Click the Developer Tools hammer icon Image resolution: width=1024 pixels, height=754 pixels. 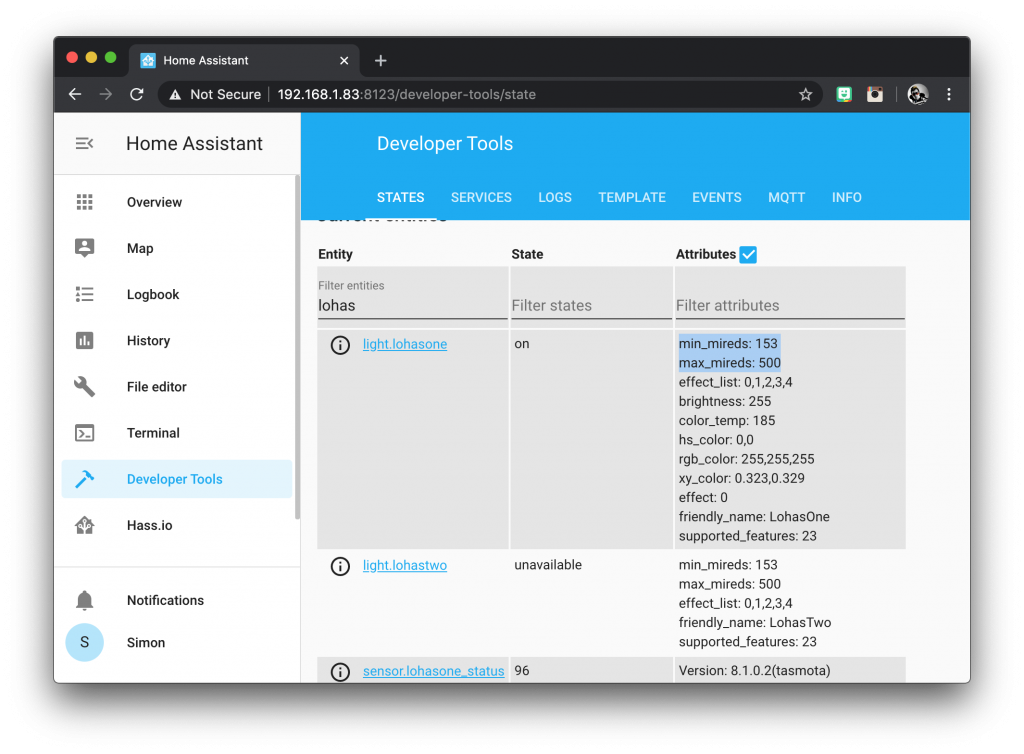click(84, 479)
